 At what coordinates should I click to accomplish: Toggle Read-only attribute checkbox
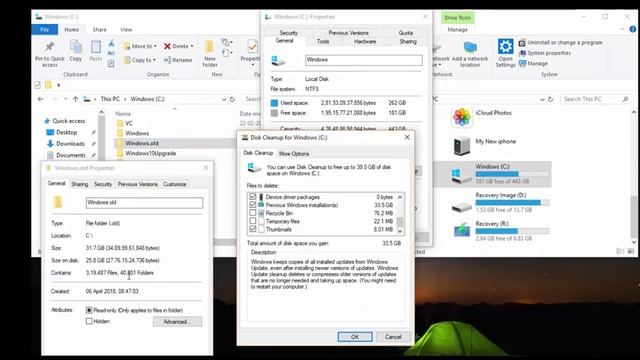click(89, 310)
